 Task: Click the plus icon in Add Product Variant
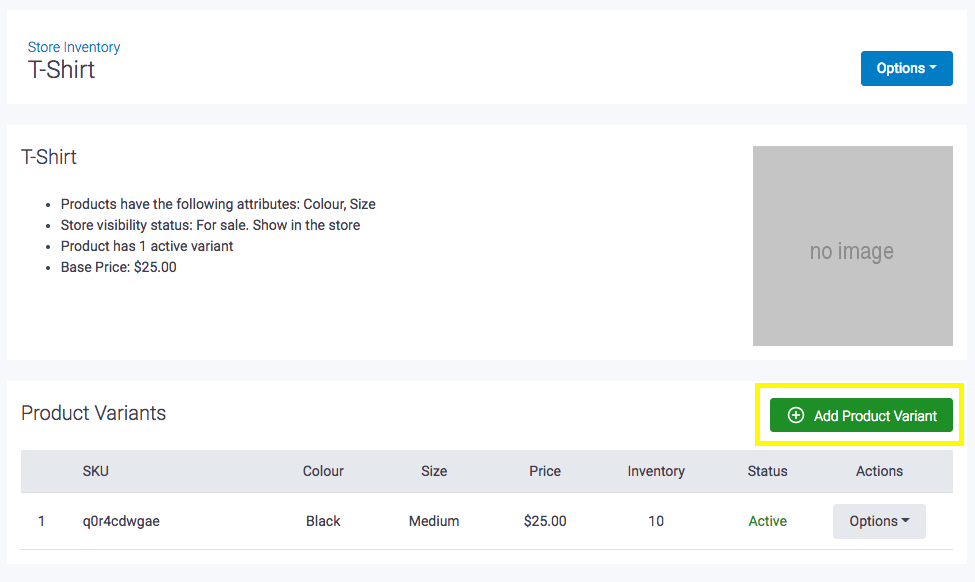point(796,415)
